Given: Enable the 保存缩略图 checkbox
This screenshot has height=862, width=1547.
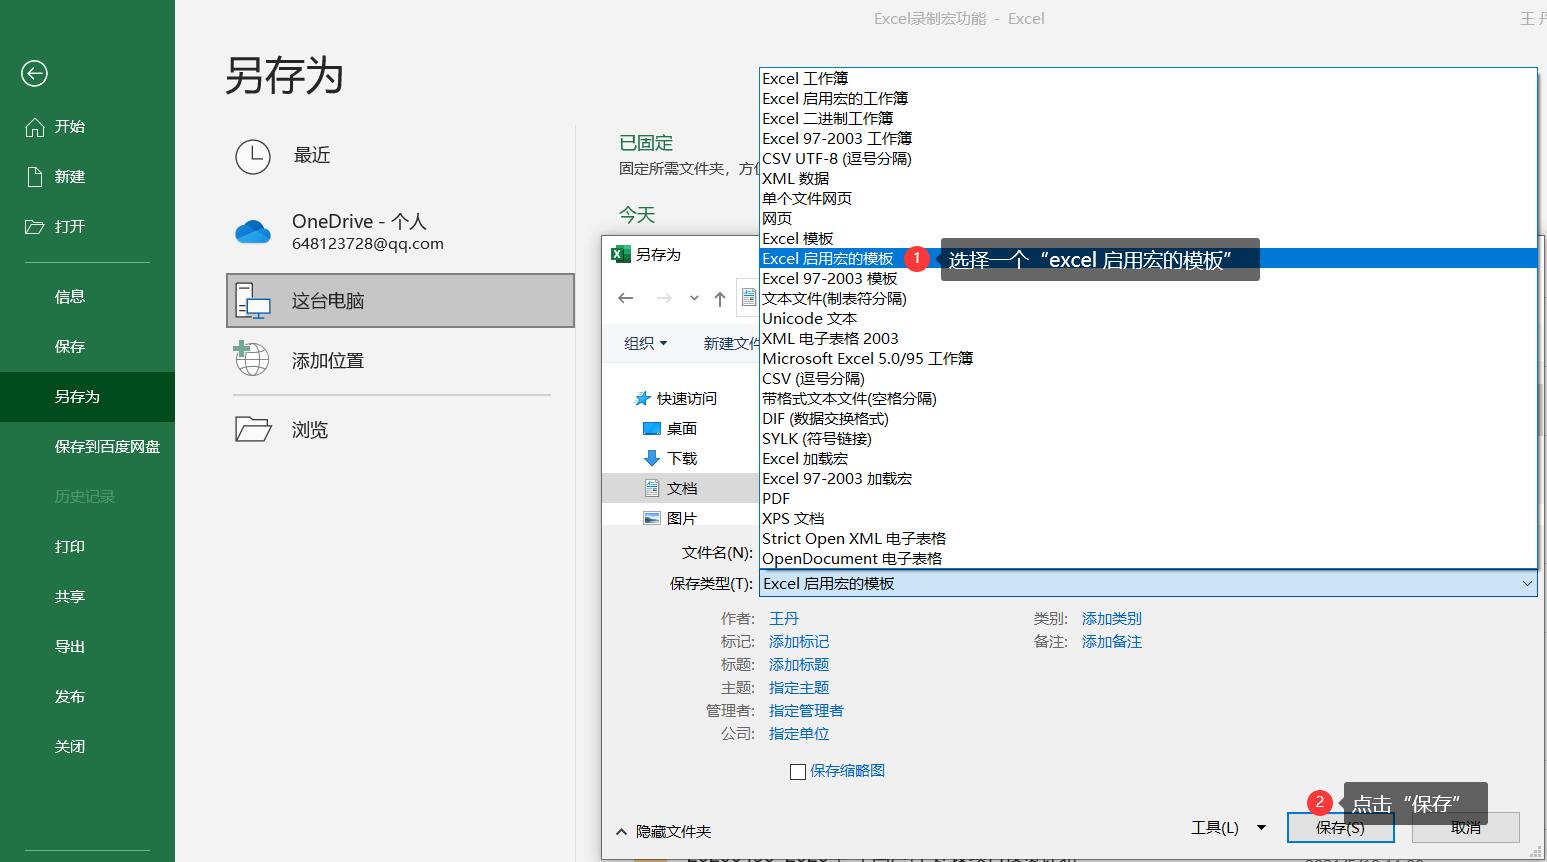Looking at the screenshot, I should [798, 772].
